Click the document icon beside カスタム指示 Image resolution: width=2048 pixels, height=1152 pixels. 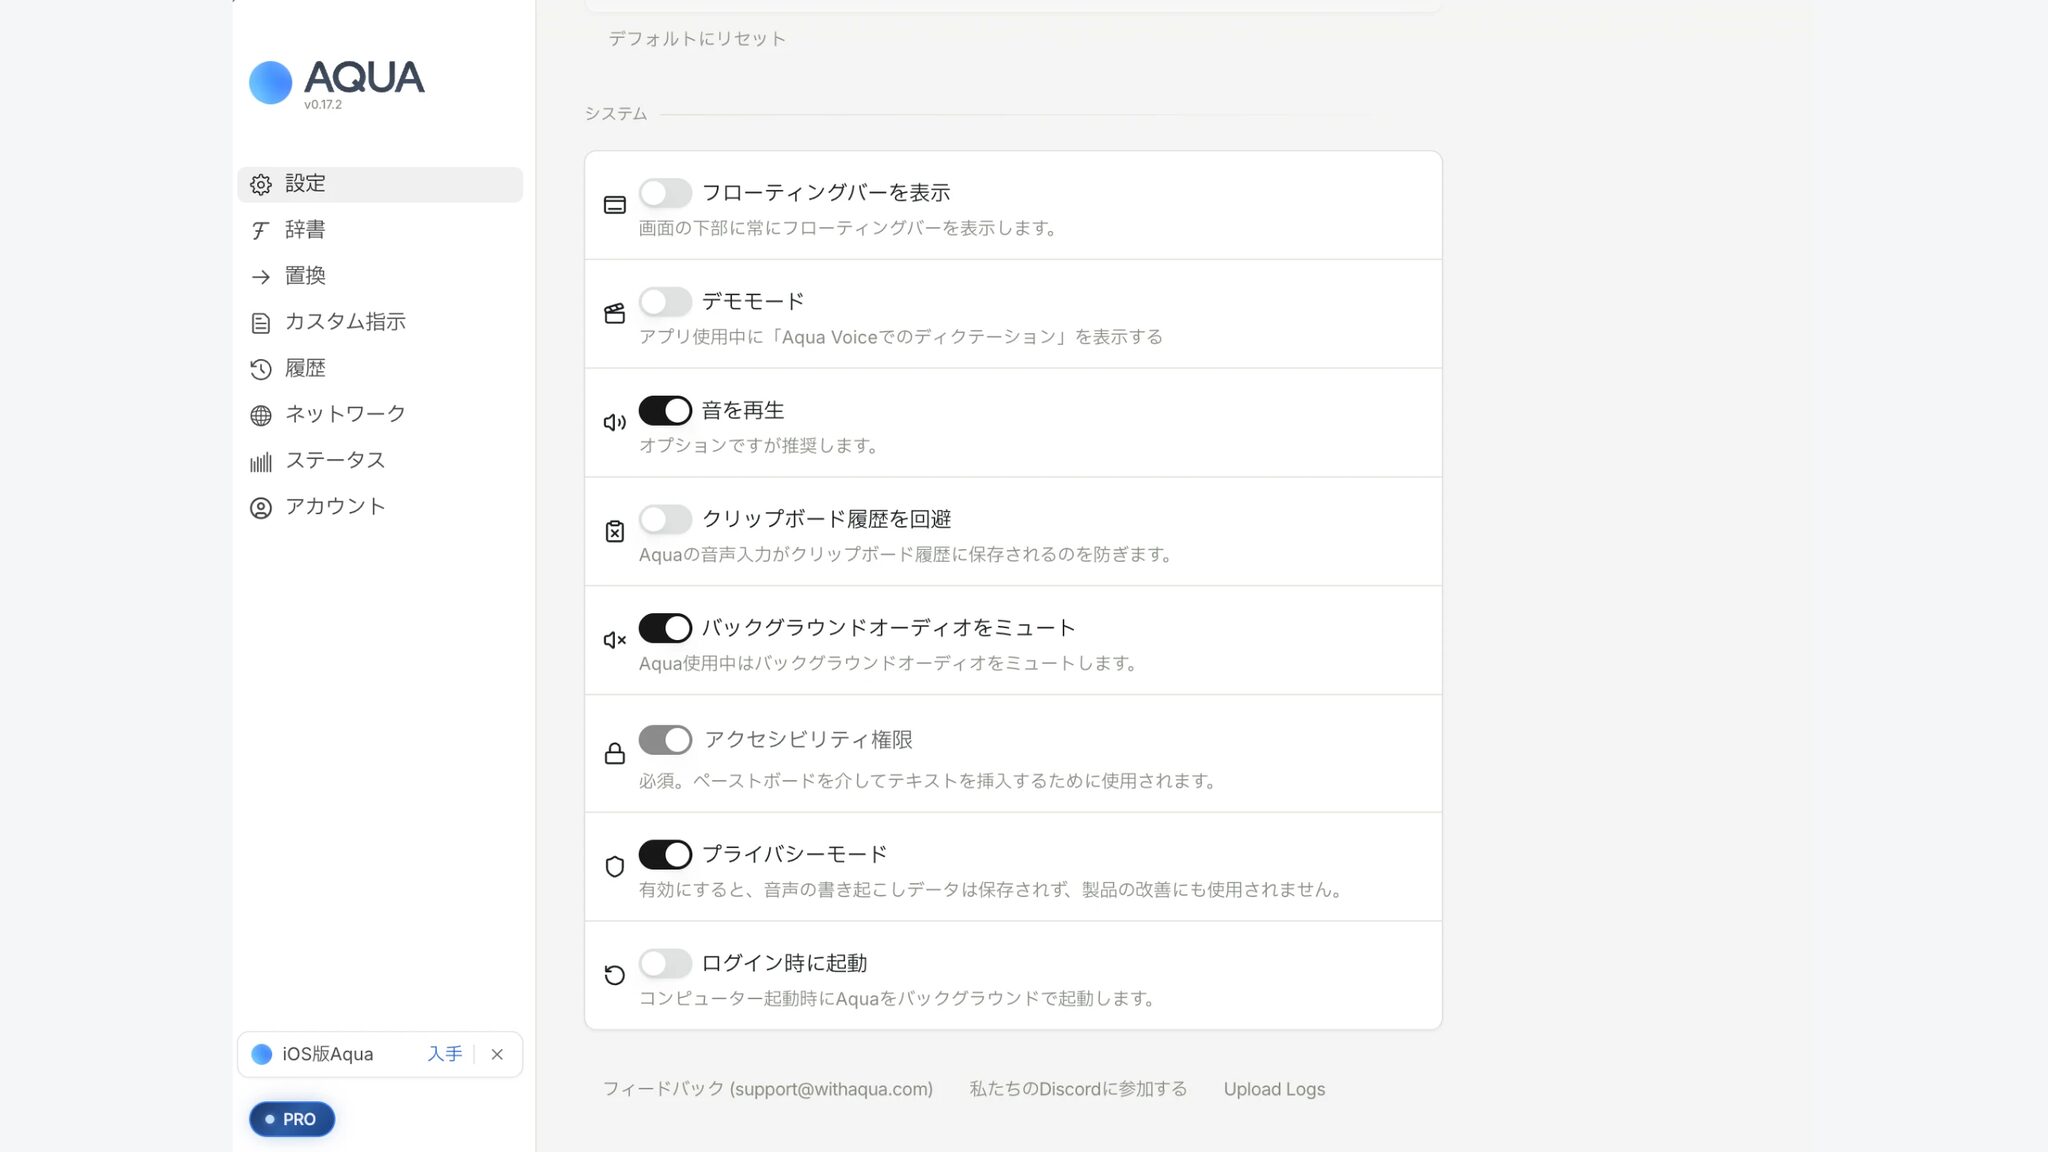click(x=261, y=323)
